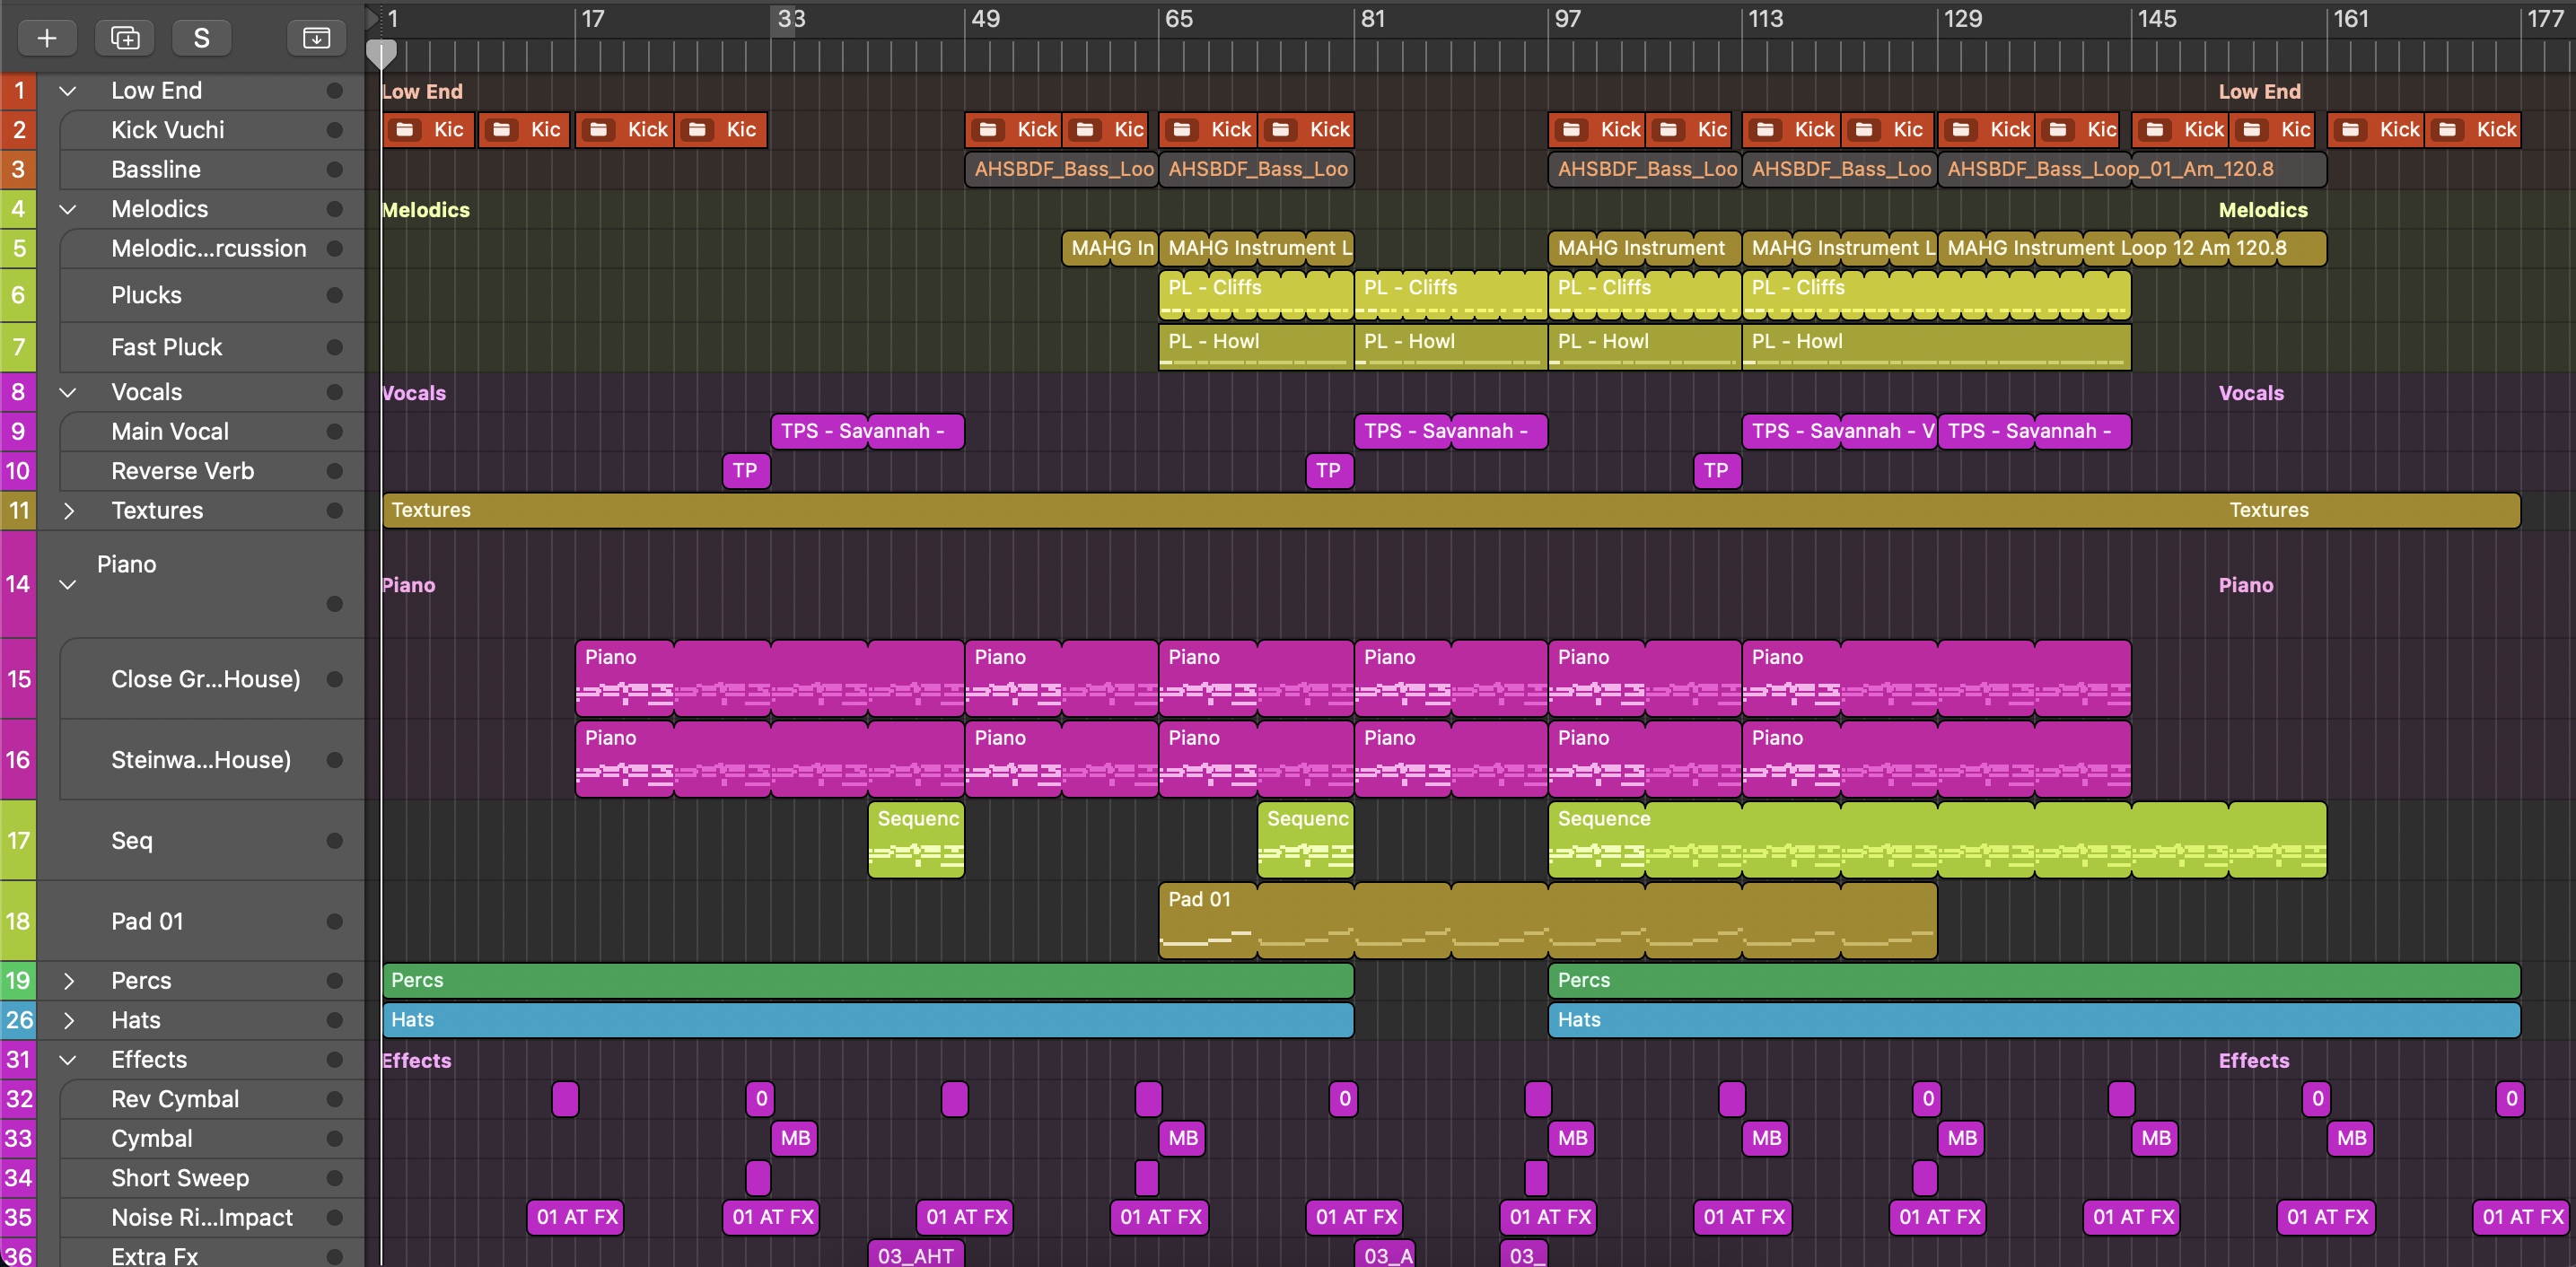Select the first PL - Cliffs region
This screenshot has width=2576, height=1267.
pos(1256,295)
